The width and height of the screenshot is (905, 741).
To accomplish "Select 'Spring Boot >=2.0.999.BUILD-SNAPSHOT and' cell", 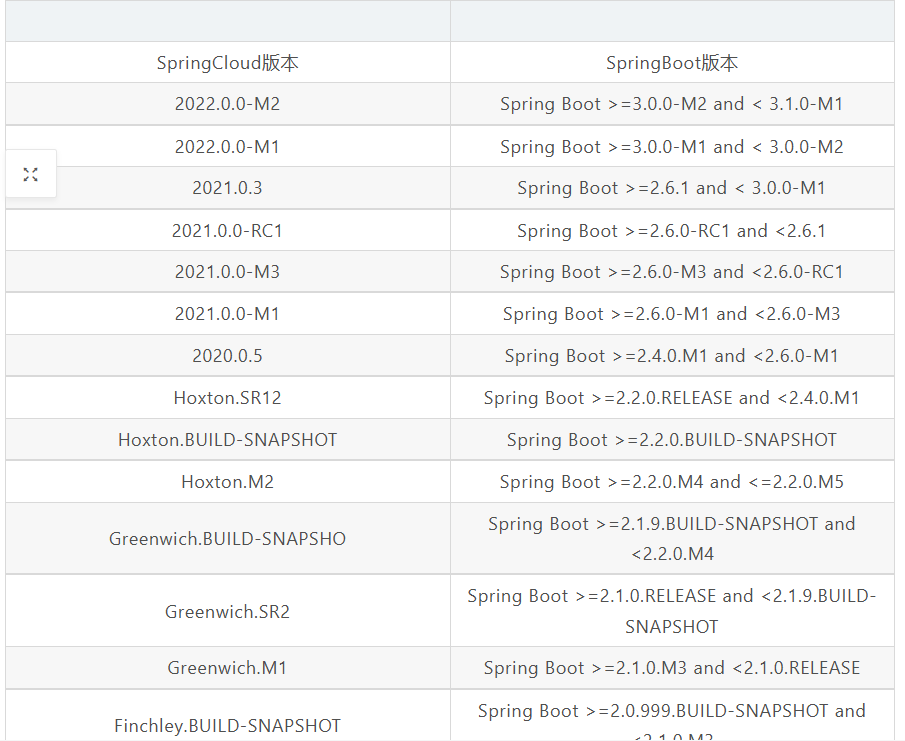I will (x=672, y=716).
